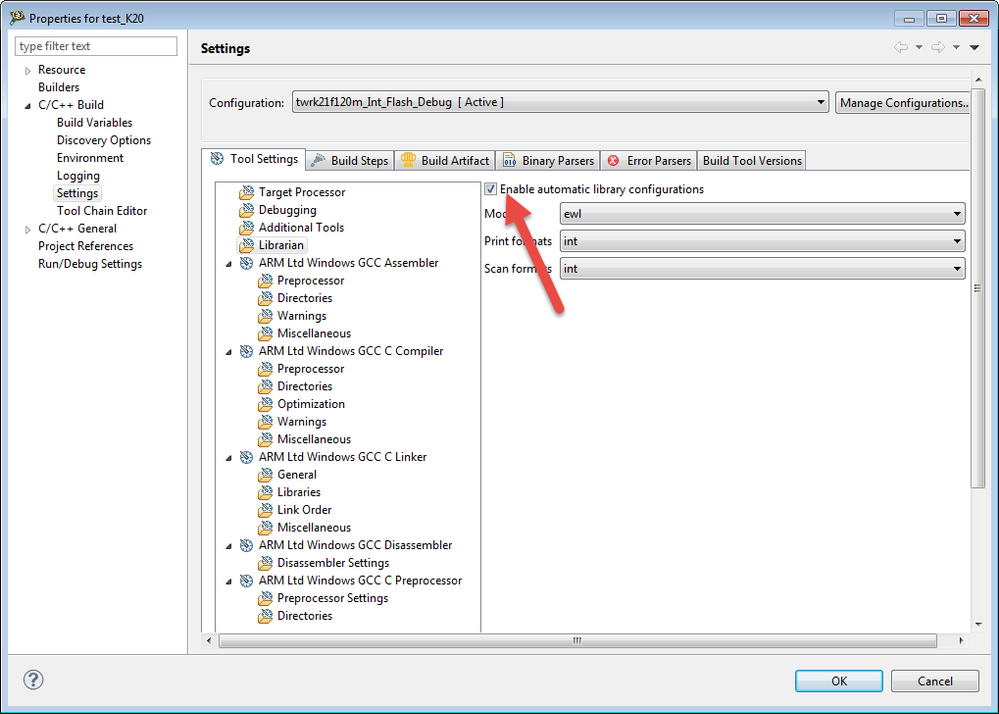
Task: Click the Link Order item icon
Action: [x=266, y=510]
